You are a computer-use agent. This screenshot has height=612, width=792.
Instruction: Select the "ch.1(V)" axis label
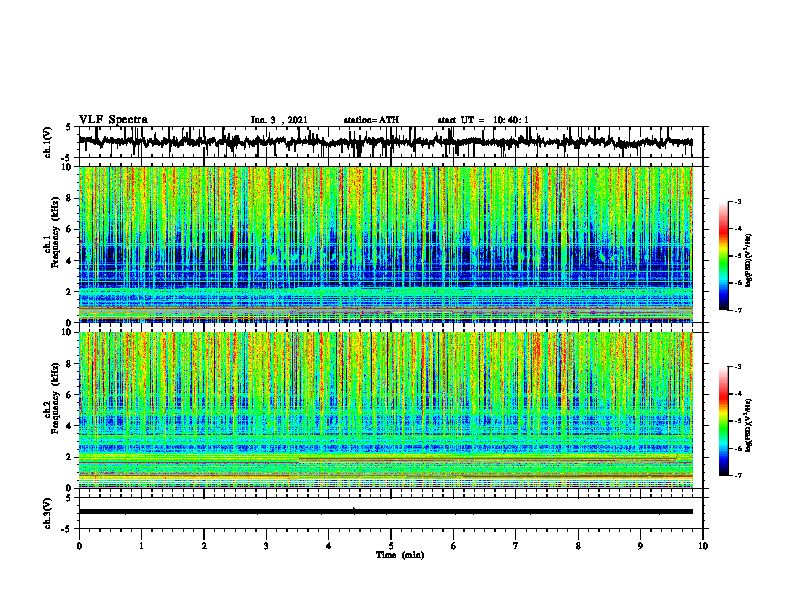tap(49, 142)
